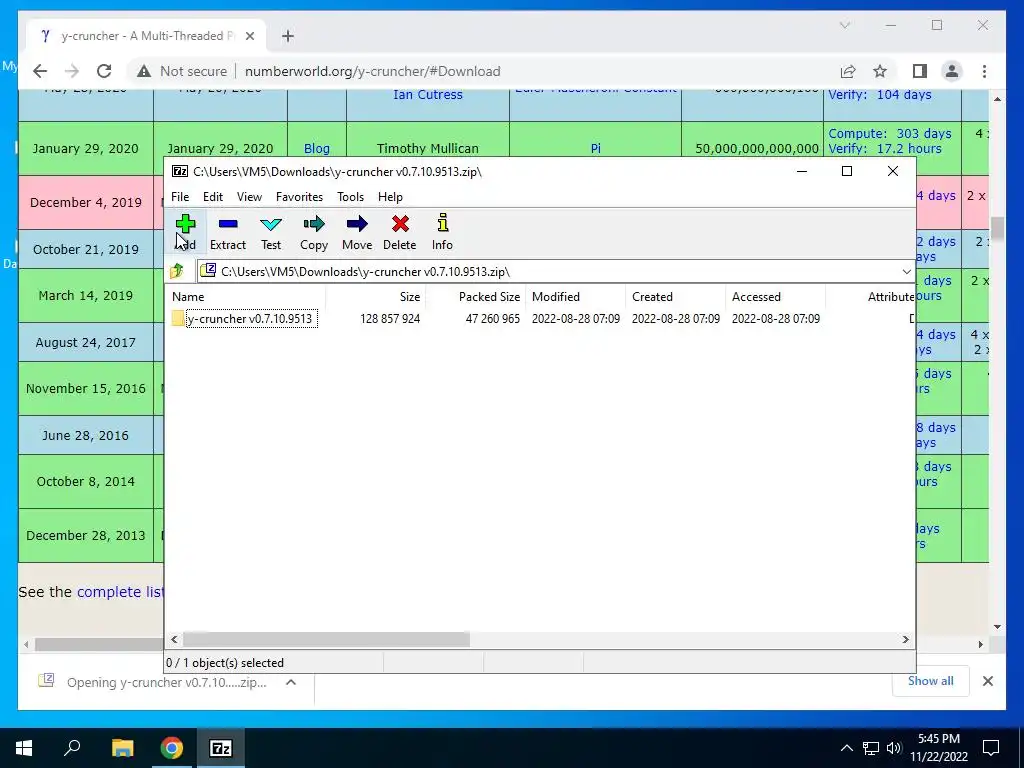Click the 7-Zip scrollbar right arrow
This screenshot has height=768, width=1024.
[x=906, y=639]
